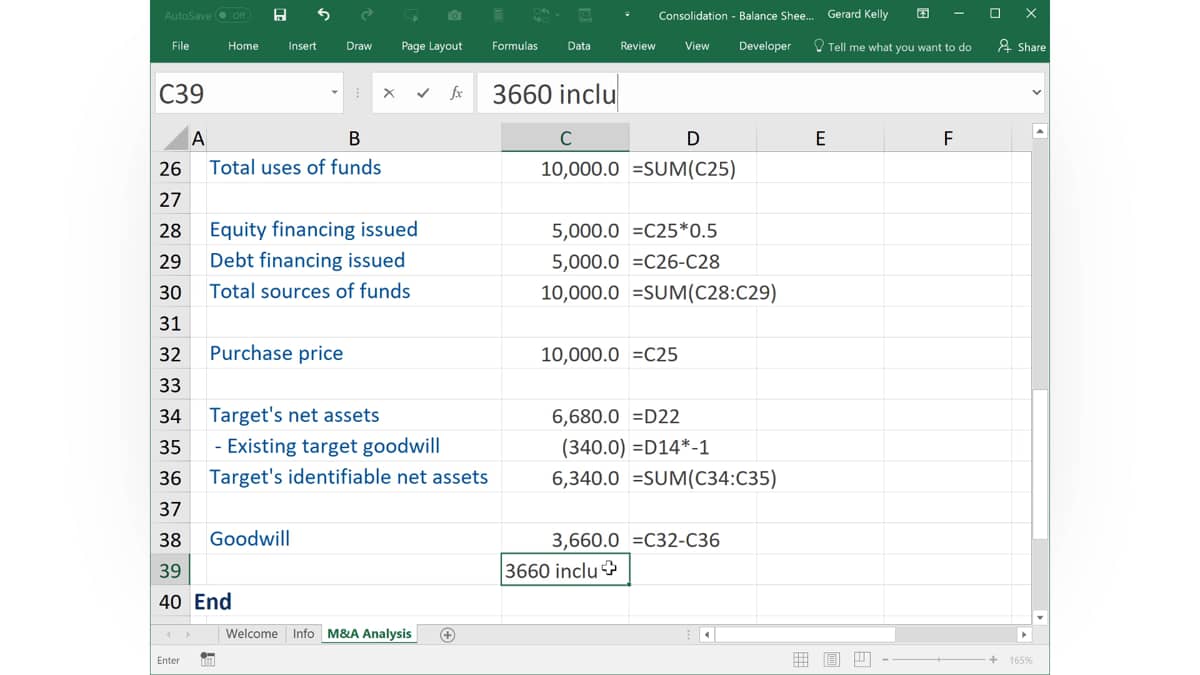Click the horizontal scrollbar right arrow
1200x675 pixels.
(1023, 635)
